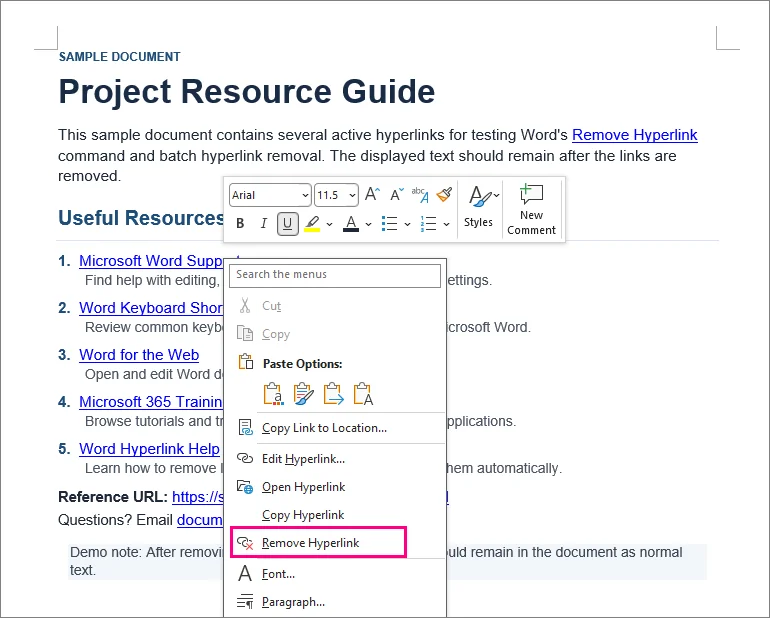Image resolution: width=770 pixels, height=618 pixels.
Task: Expand the bullet list style dropdown arrow
Action: tap(407, 224)
